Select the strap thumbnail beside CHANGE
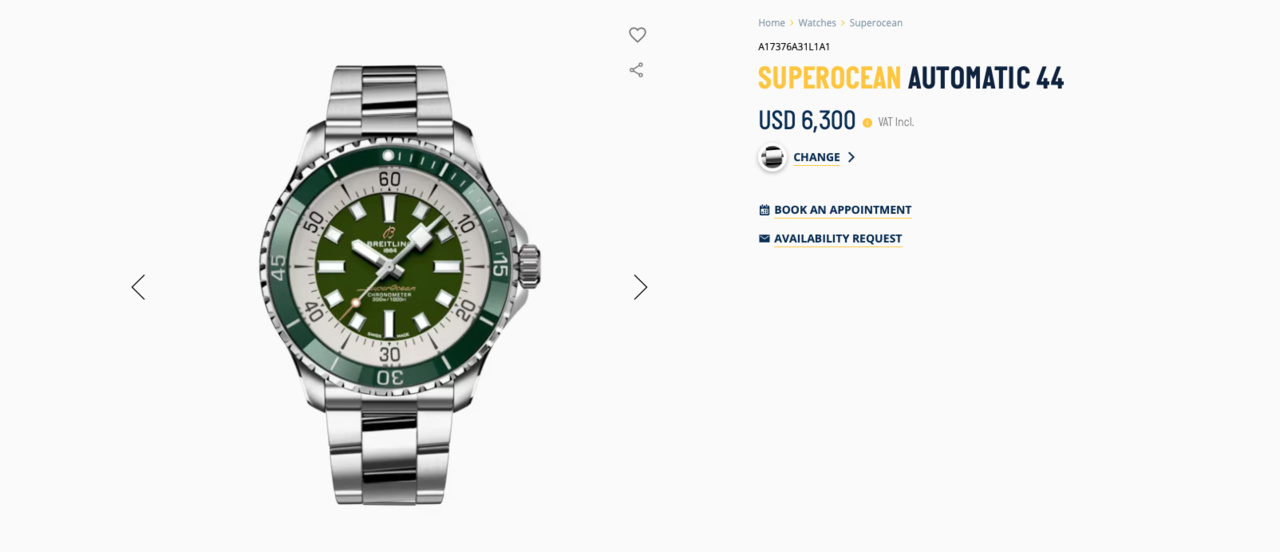This screenshot has width=1280, height=552. coord(772,157)
